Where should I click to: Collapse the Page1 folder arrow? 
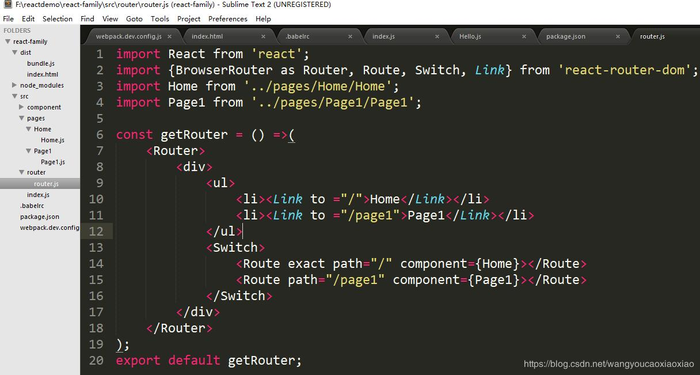[x=29, y=151]
